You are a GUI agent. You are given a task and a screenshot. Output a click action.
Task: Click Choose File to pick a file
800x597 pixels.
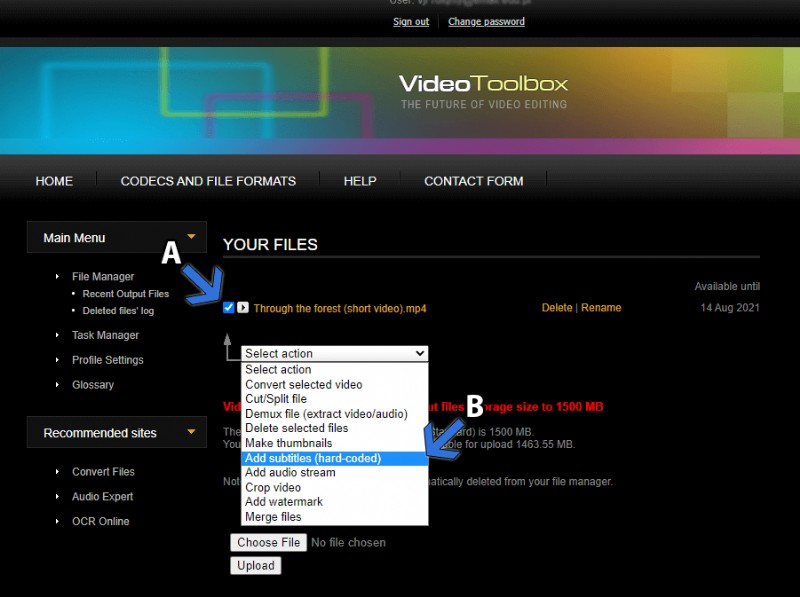268,542
